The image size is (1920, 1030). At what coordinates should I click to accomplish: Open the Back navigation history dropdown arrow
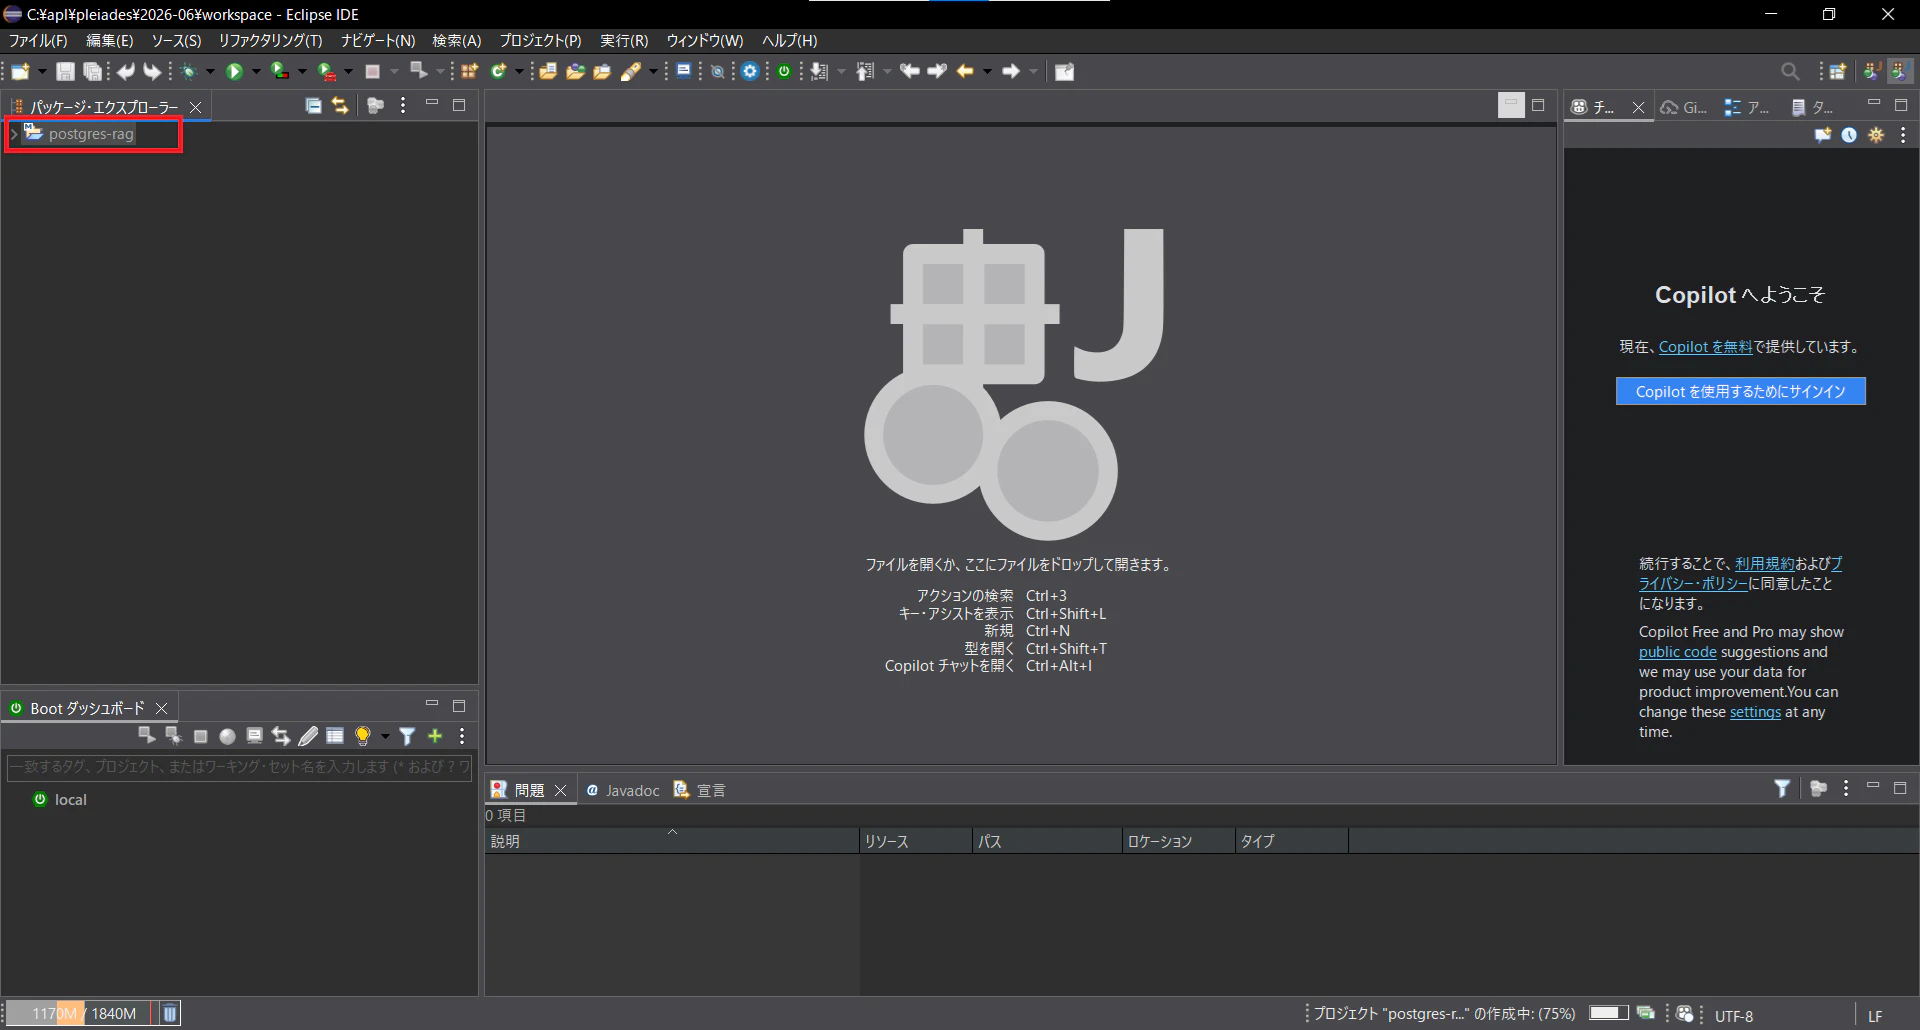[987, 71]
